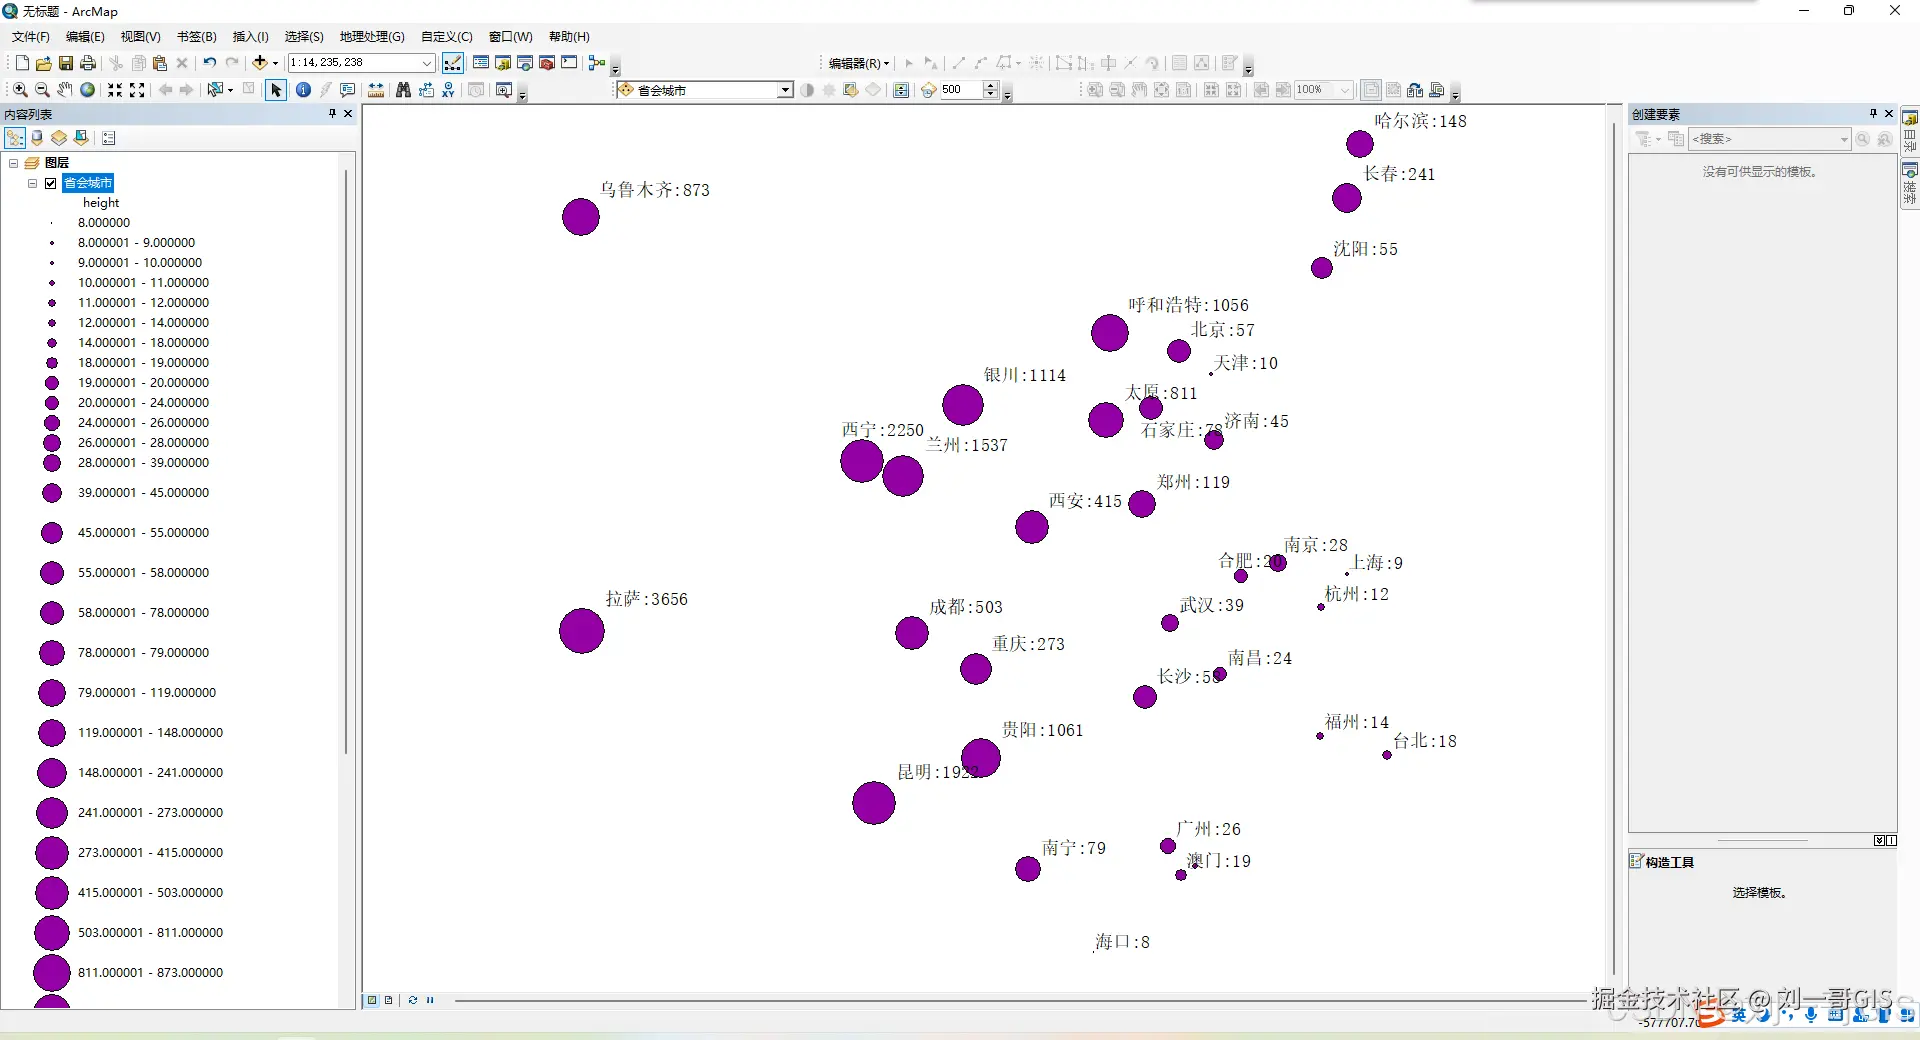
Task: Select the 省会城市 layer name
Action: (x=88, y=183)
